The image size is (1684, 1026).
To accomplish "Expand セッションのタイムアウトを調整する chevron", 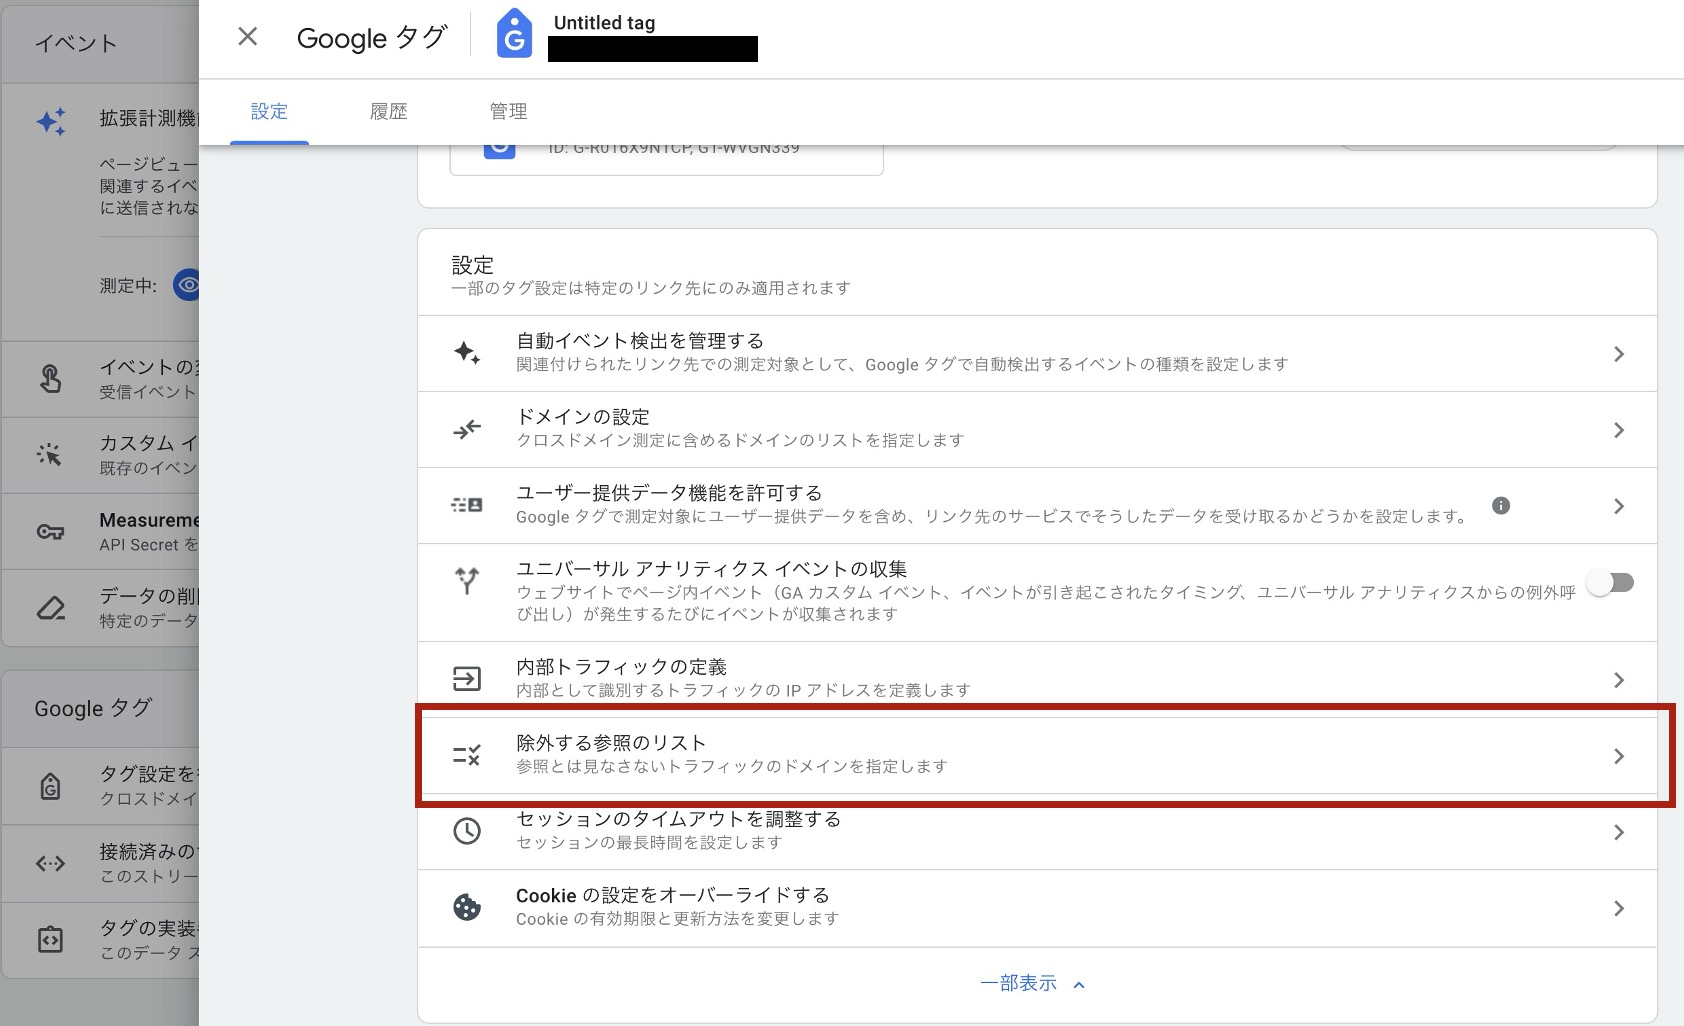I will 1619,832.
